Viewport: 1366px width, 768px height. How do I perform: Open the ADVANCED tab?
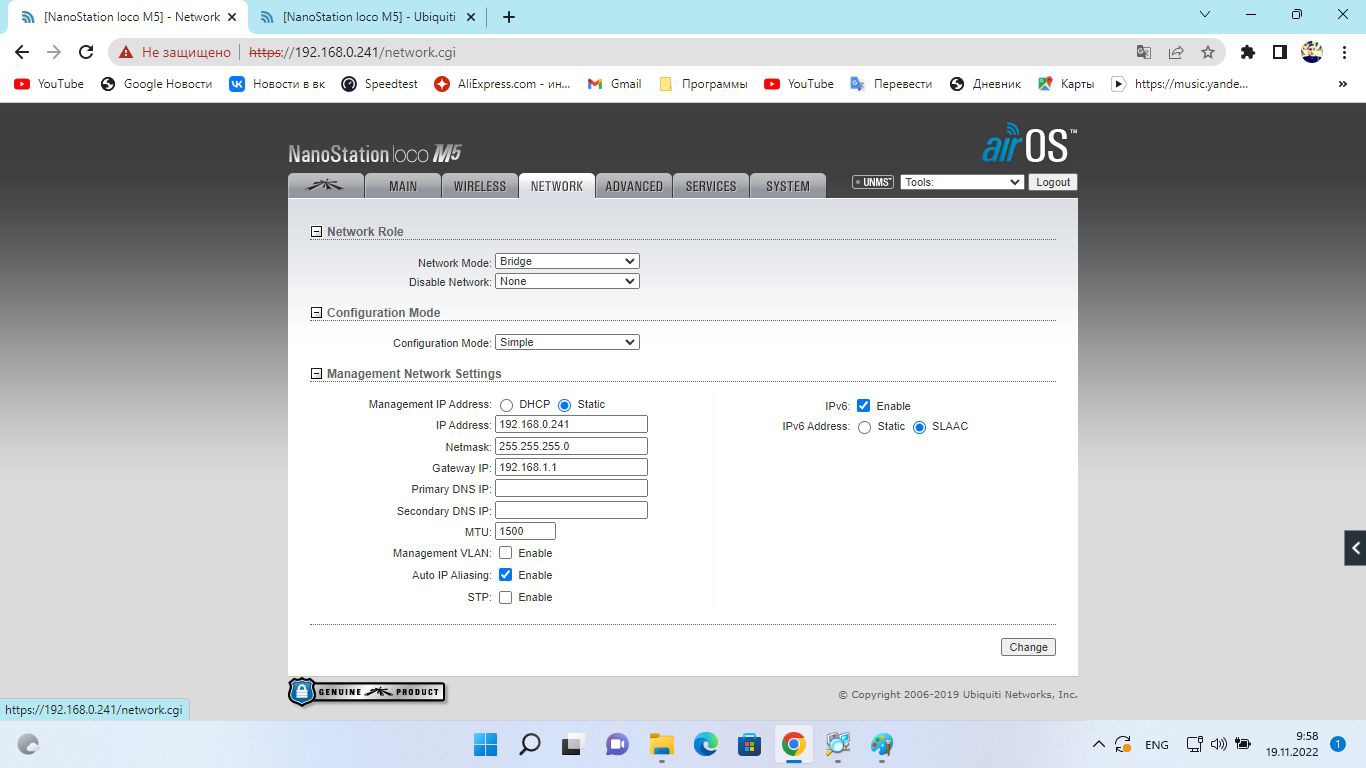coord(634,186)
